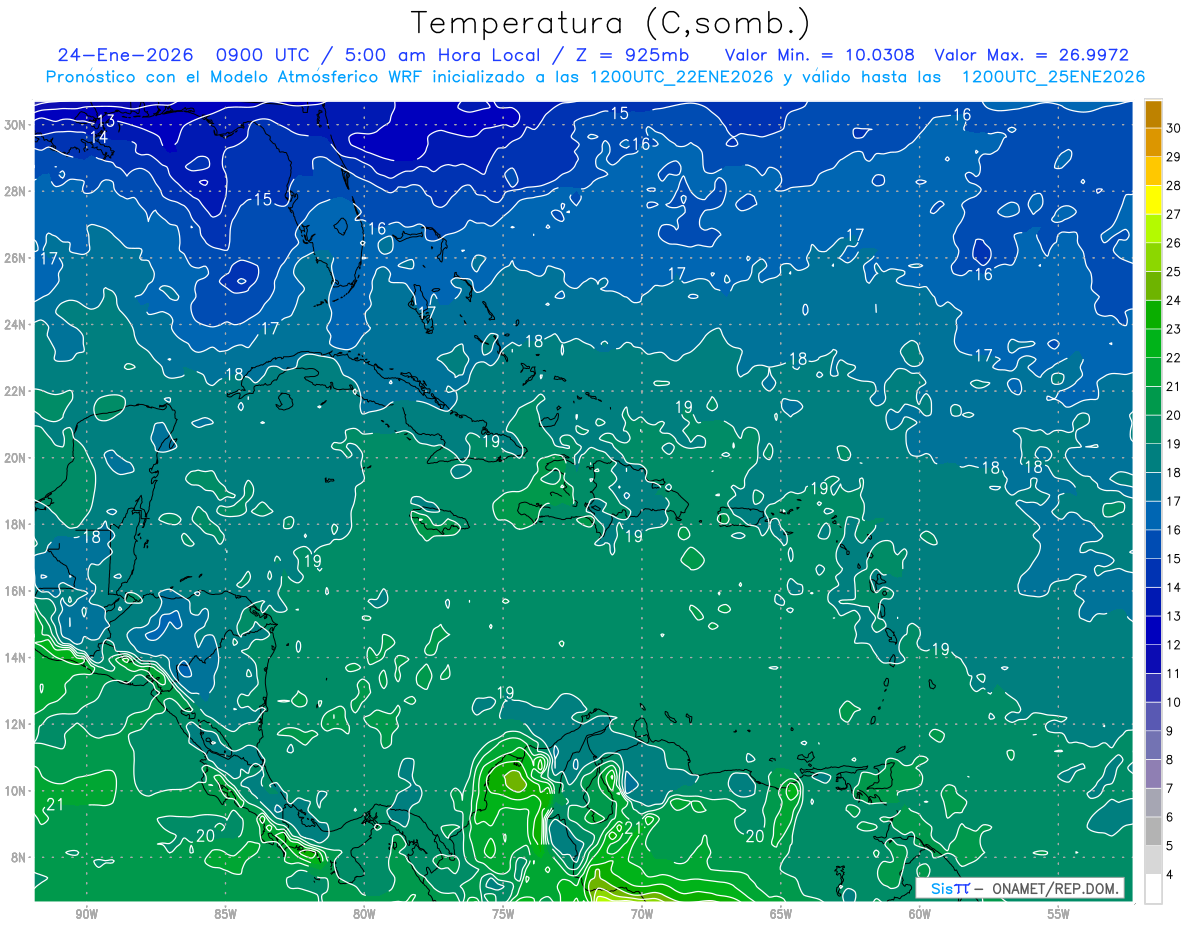Click the longitude label "55W"

pyautogui.click(x=1059, y=915)
